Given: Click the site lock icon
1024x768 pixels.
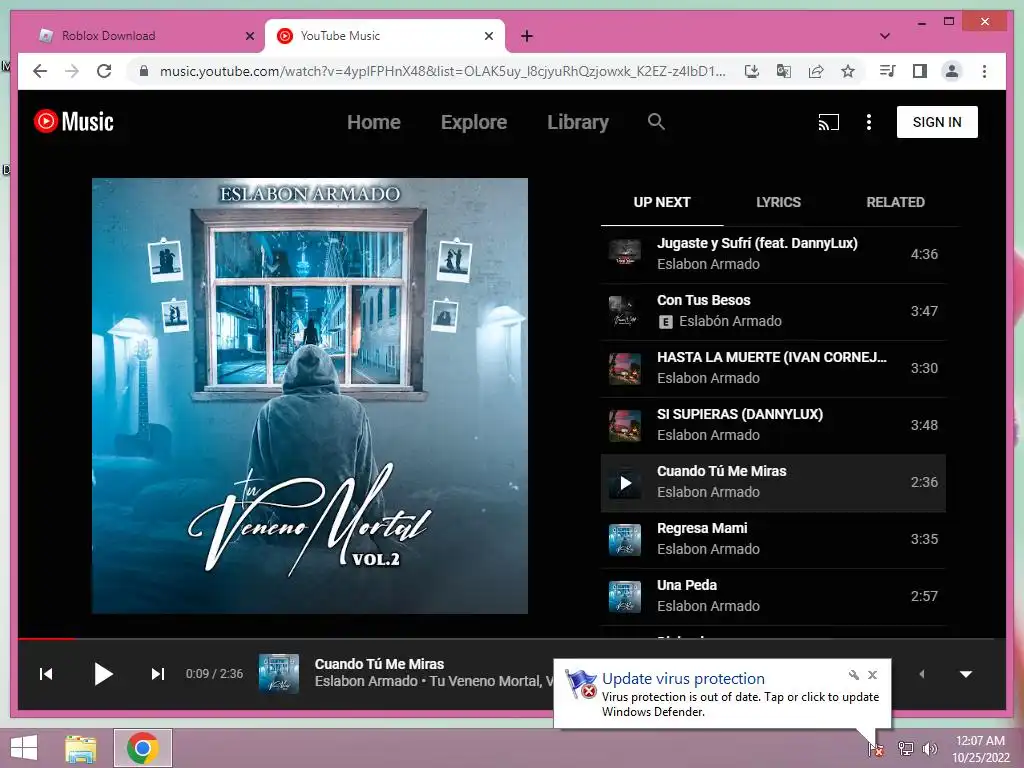Looking at the screenshot, I should (144, 71).
